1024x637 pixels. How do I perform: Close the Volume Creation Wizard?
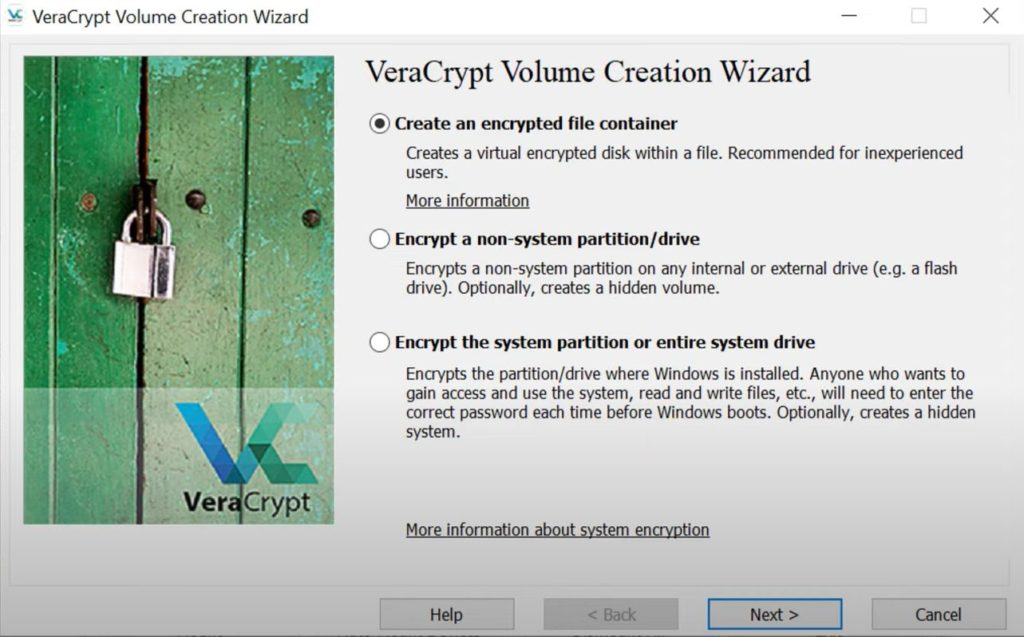pyautogui.click(x=990, y=16)
